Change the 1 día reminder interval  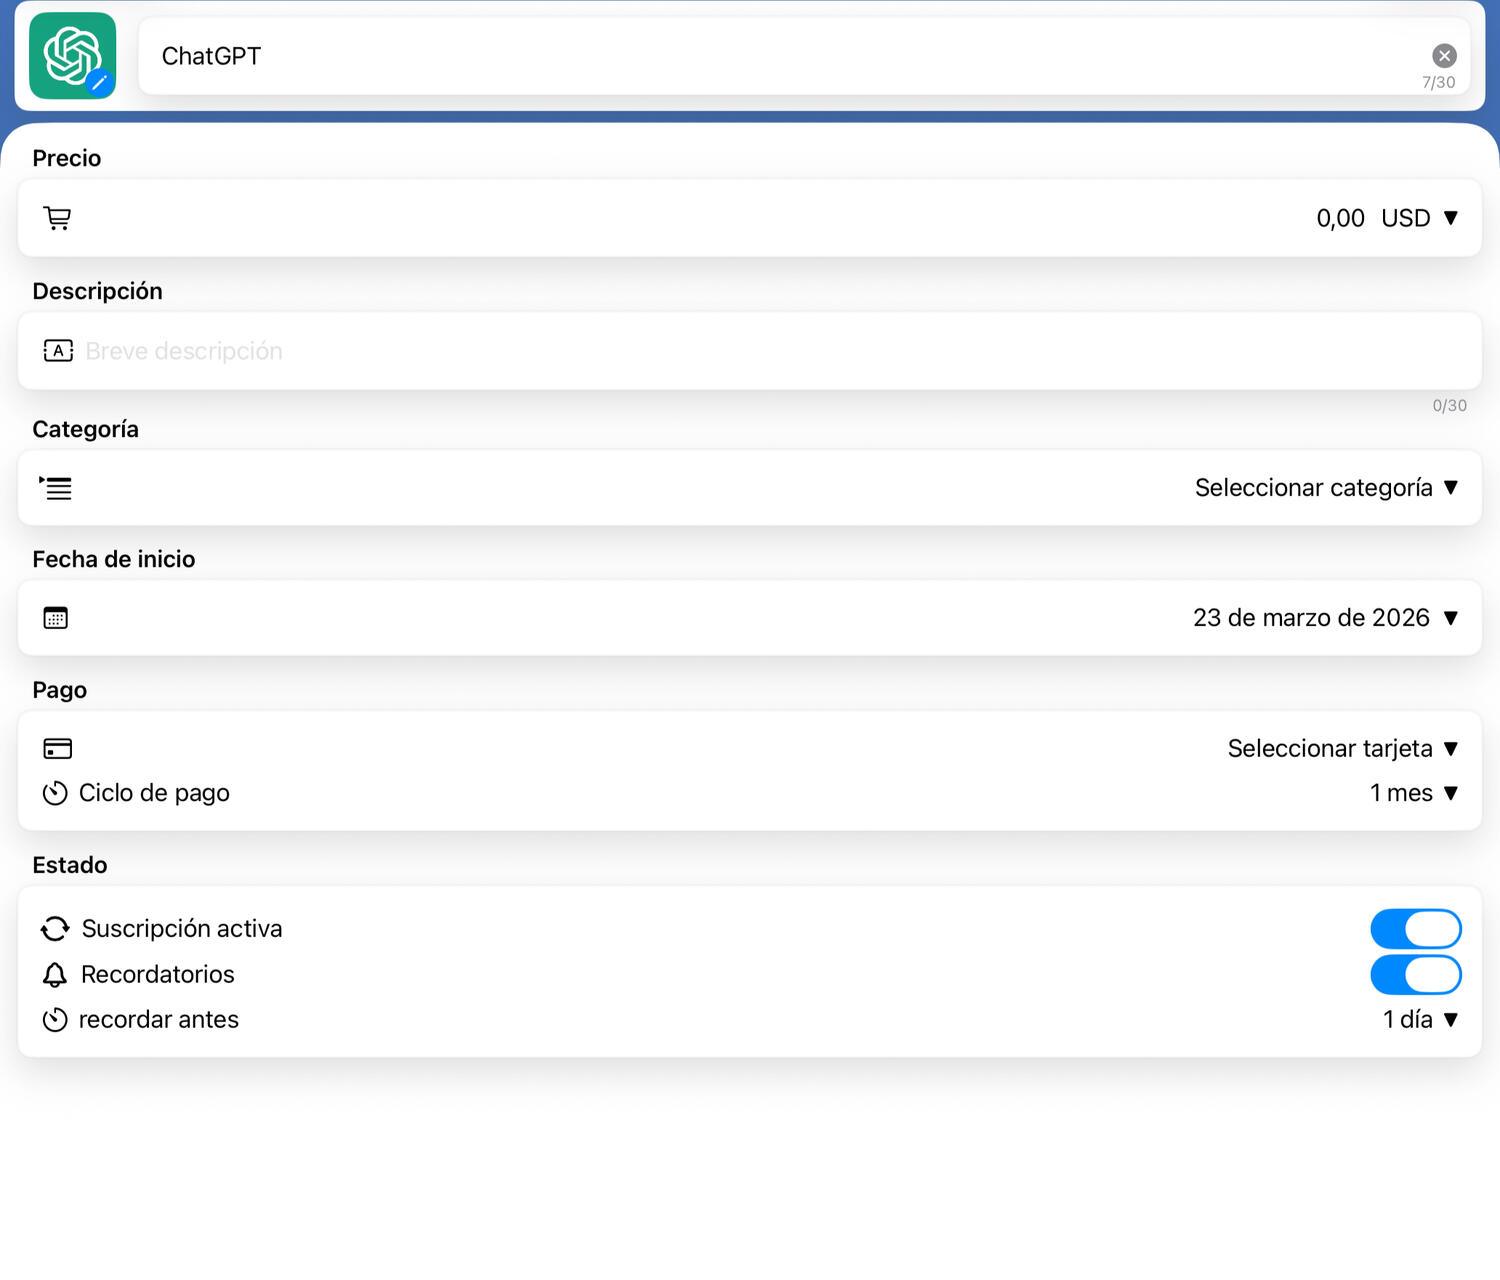tap(1419, 1020)
